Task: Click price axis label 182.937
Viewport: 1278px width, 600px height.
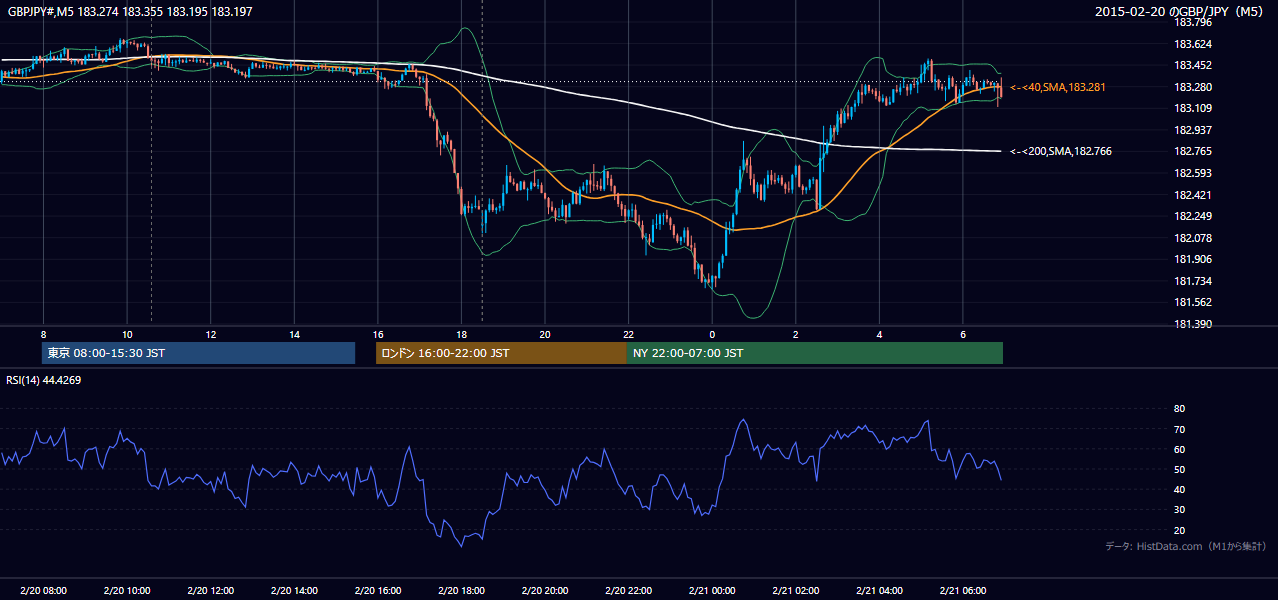Action: click(1192, 130)
